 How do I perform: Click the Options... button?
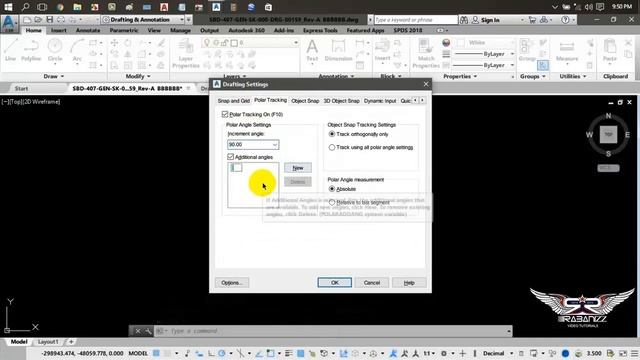click(232, 282)
